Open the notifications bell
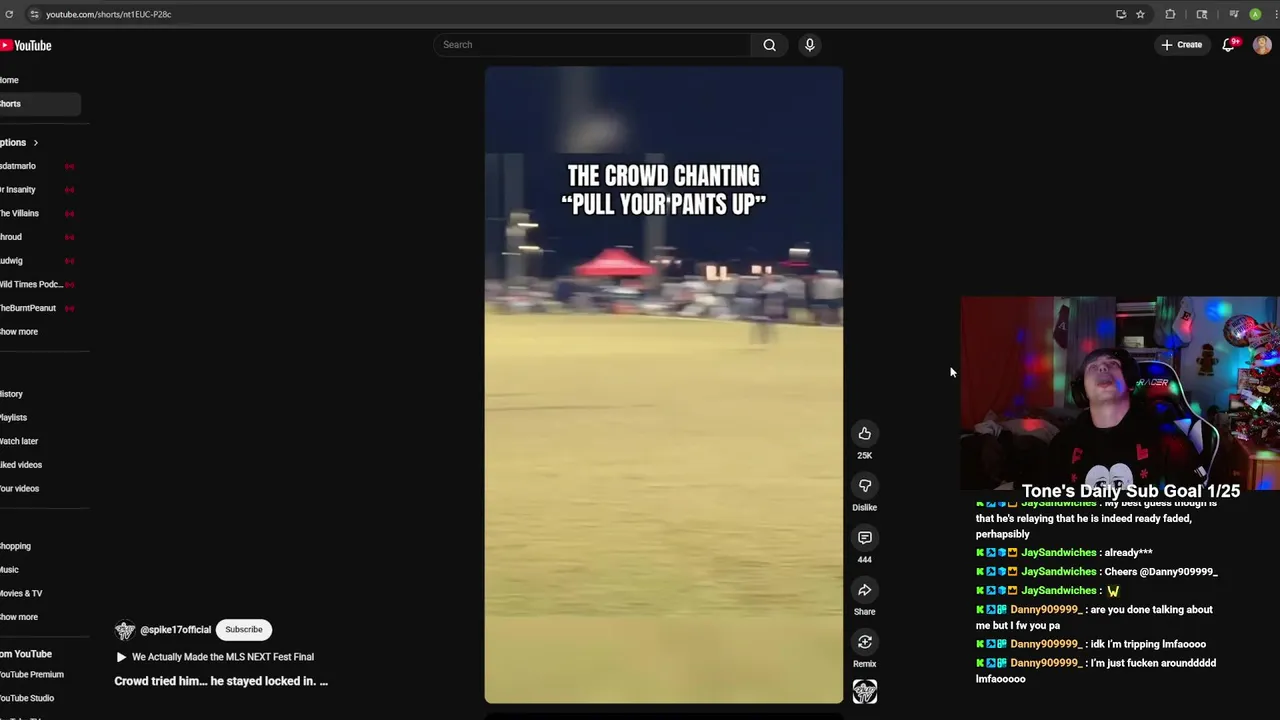The image size is (1280, 720). pos(1229,45)
